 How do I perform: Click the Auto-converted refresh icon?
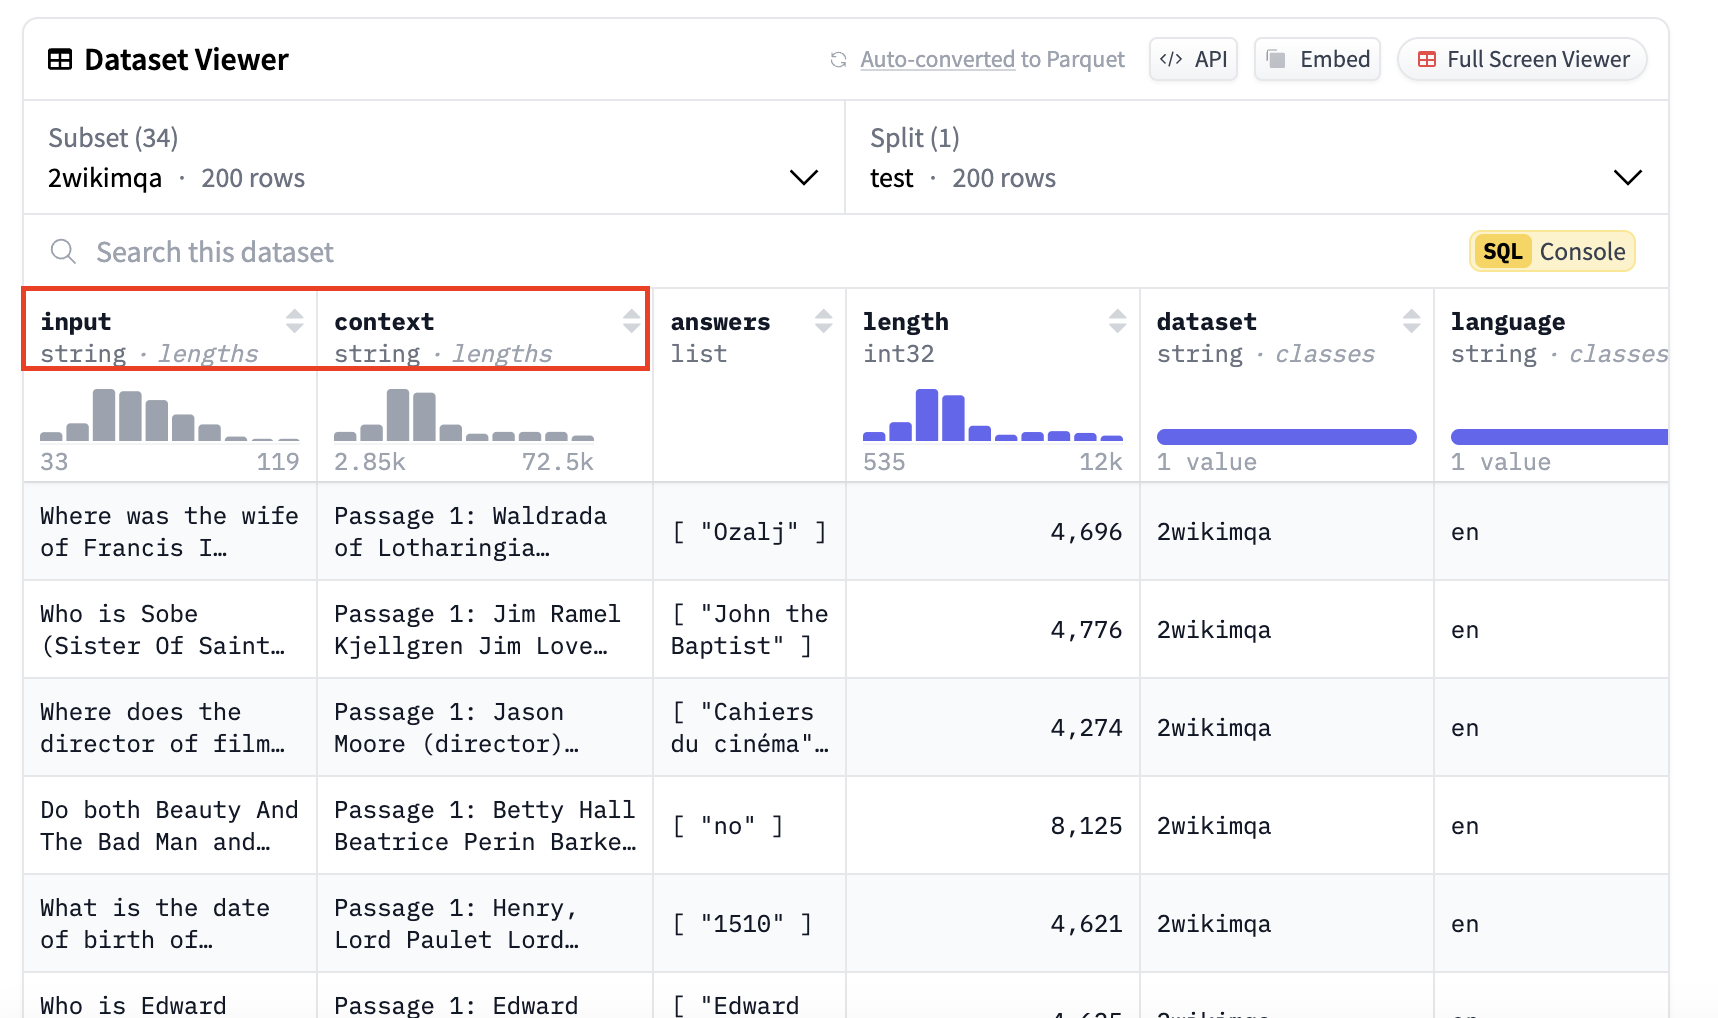[x=838, y=60]
